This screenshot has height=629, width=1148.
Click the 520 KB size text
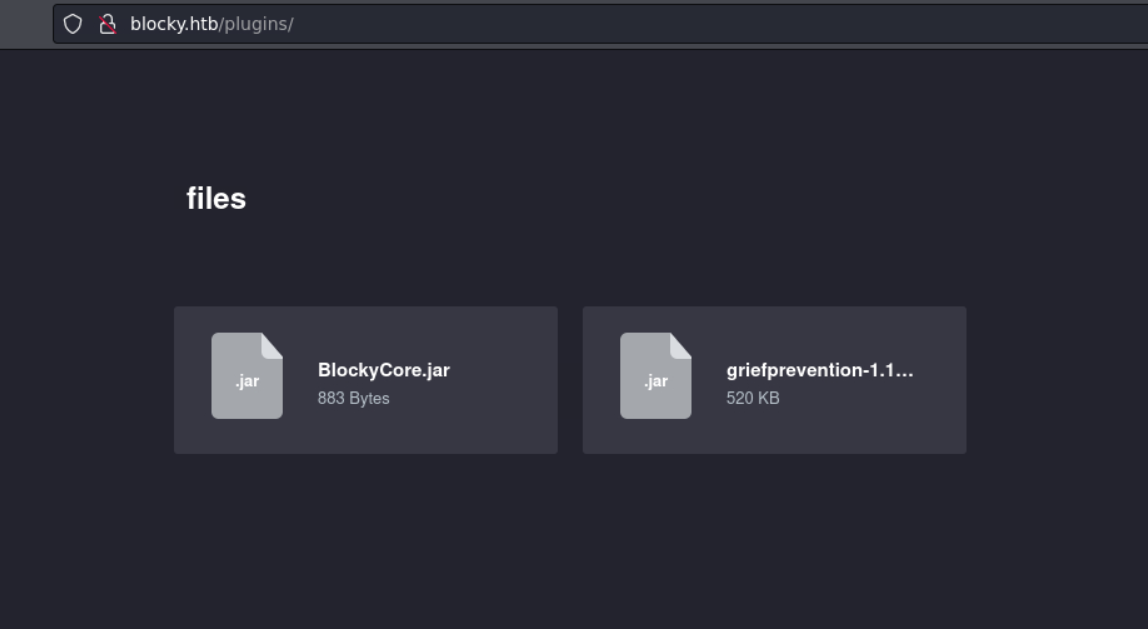(x=753, y=398)
